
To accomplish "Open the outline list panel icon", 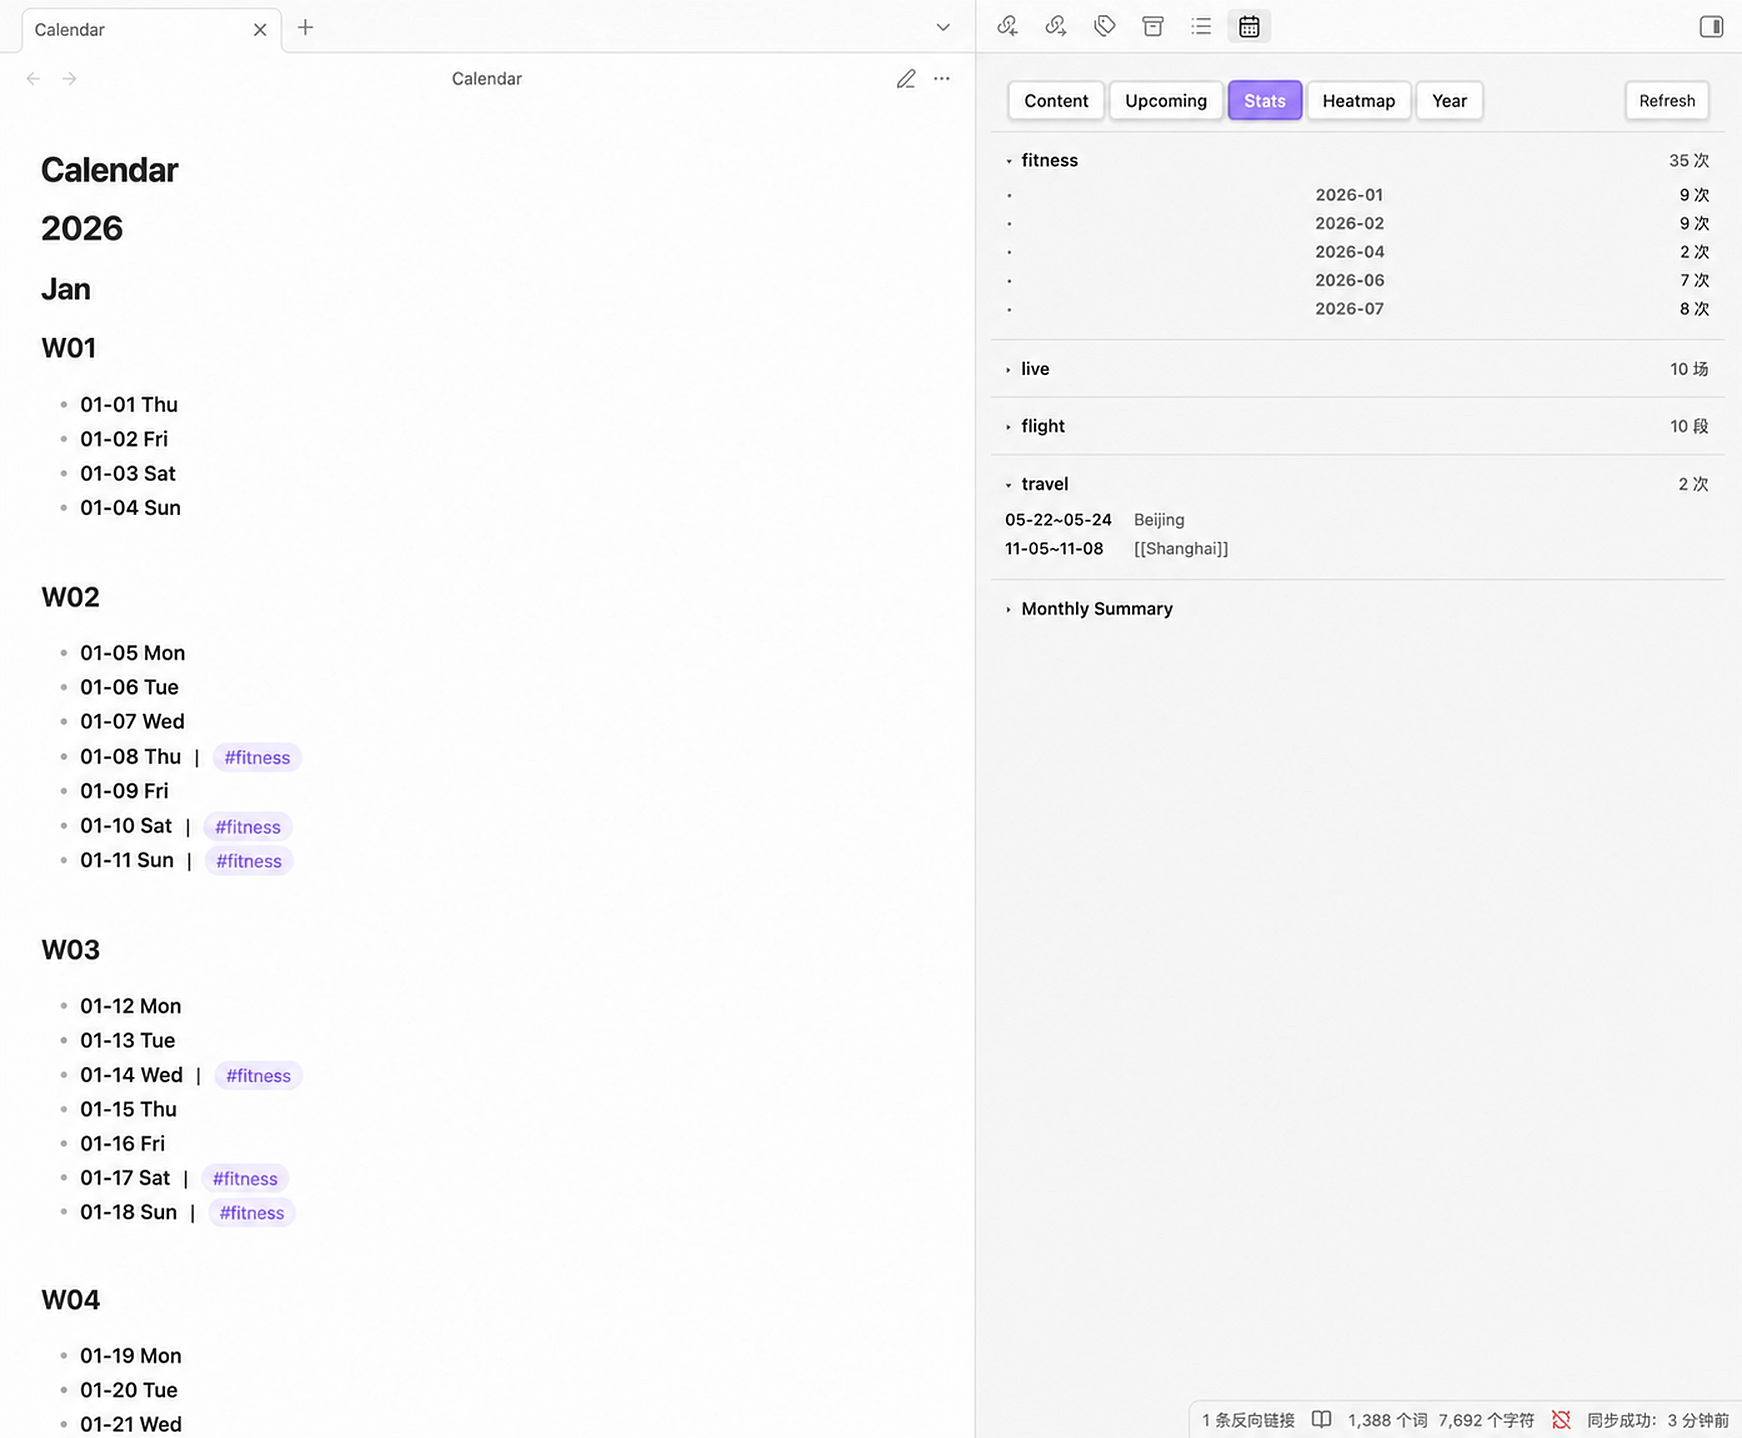I will (x=1201, y=27).
